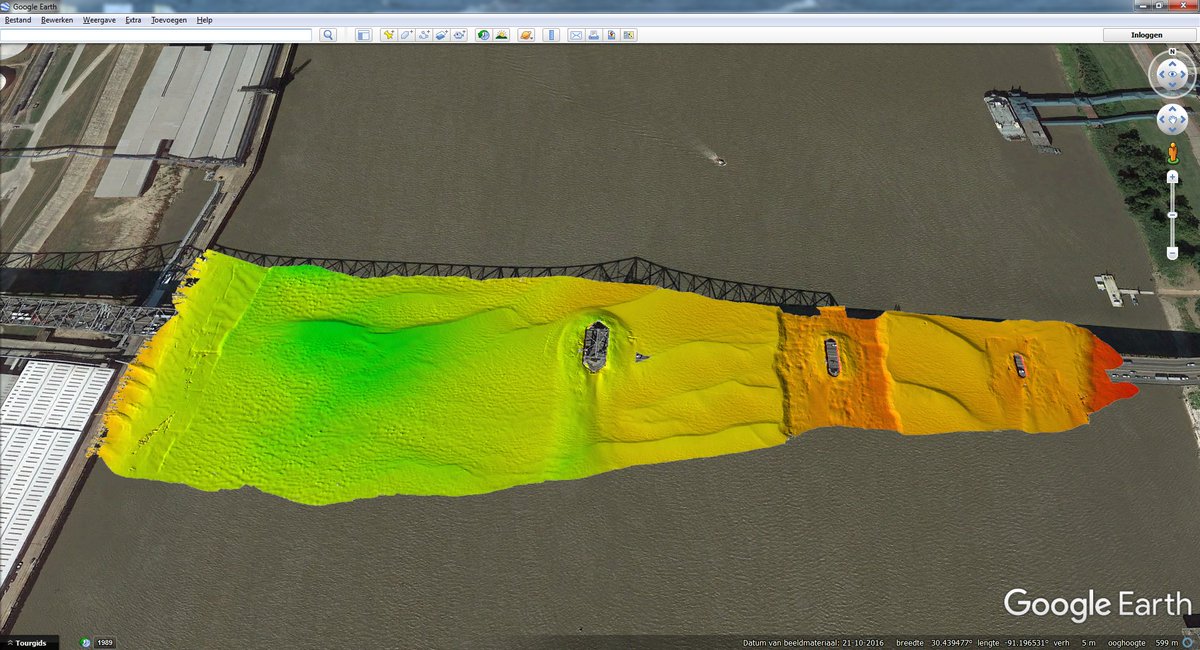Screen dimensions: 1200x650
Task: Expand the Tourgids panel
Action: pyautogui.click(x=28, y=642)
